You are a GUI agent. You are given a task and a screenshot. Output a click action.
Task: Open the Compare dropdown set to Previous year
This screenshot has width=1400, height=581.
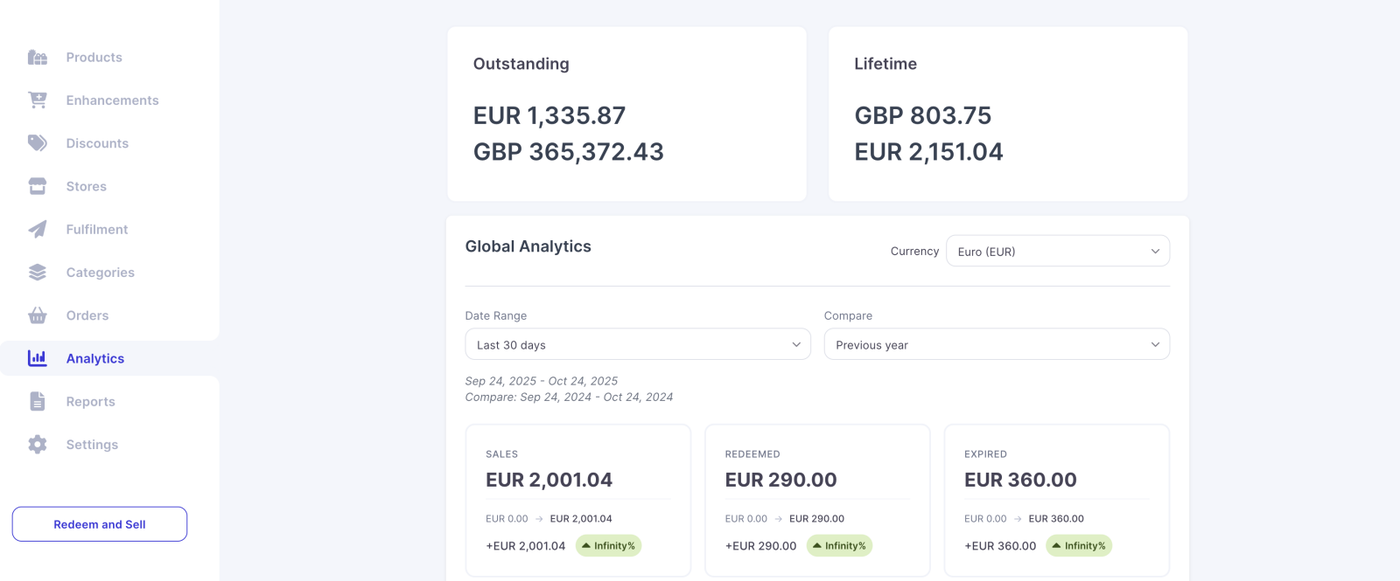(996, 345)
